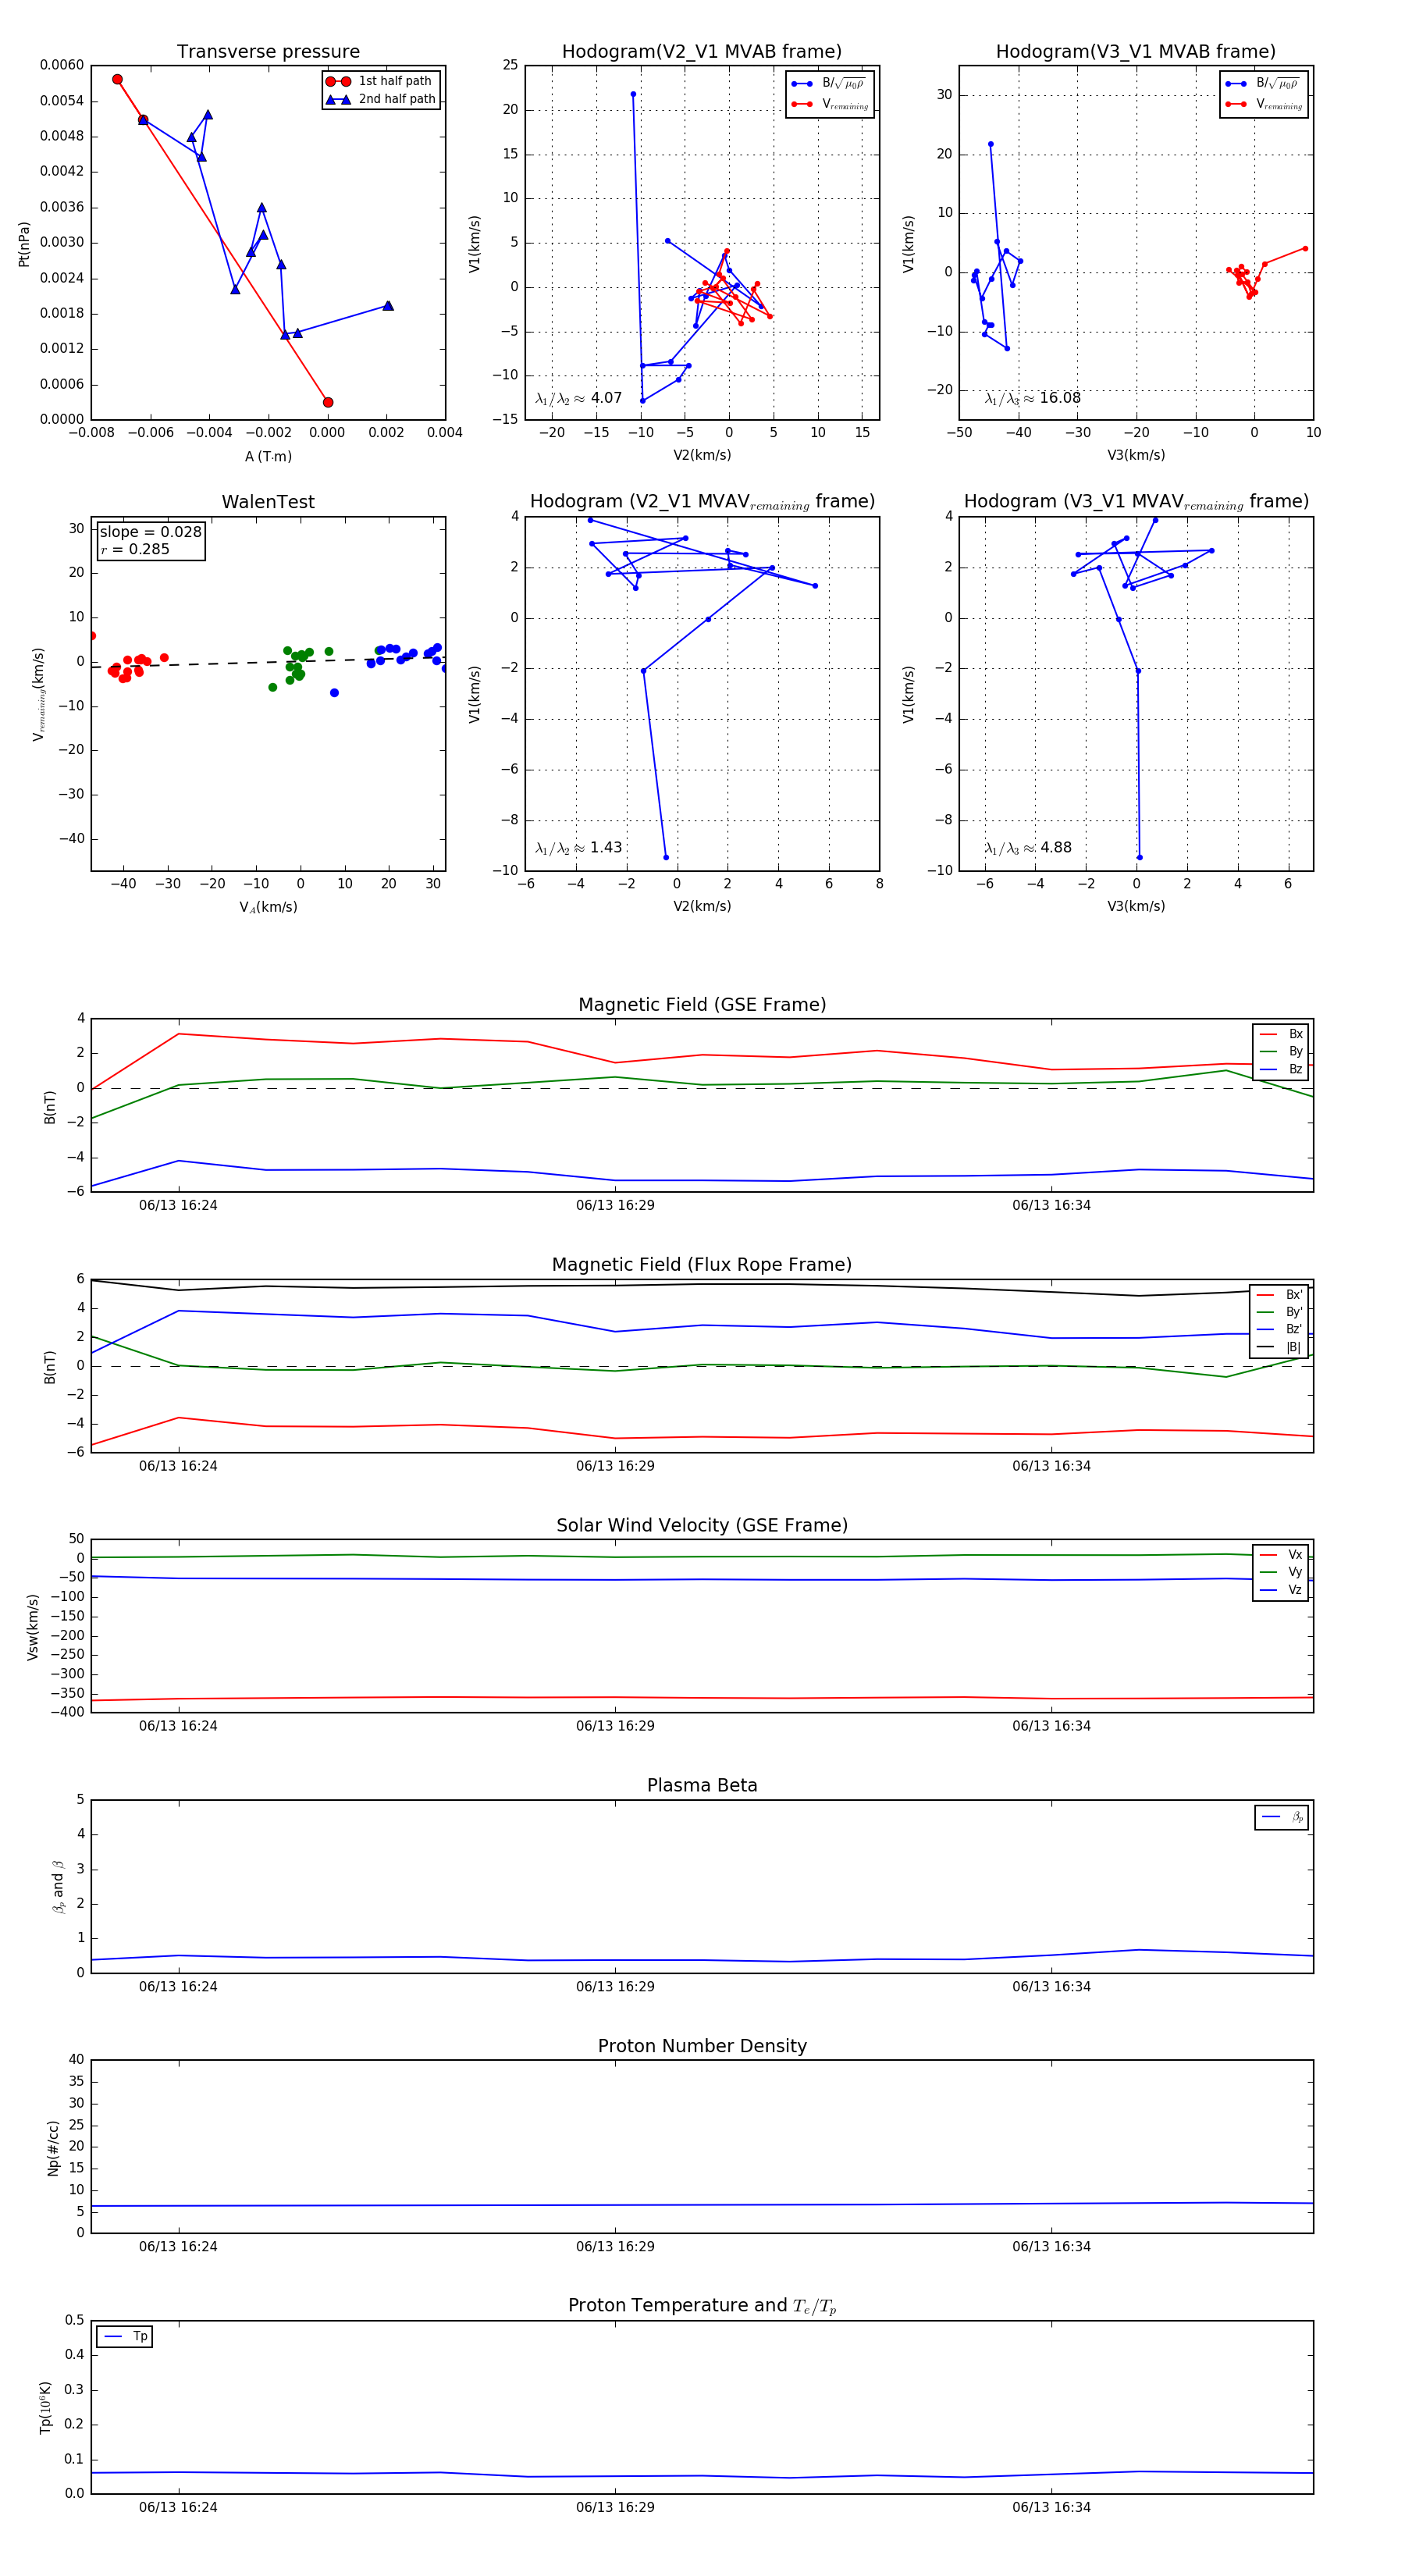1405x2576 pixels.
Task: Click the "Magnetic Field (GSE Frame)" title
Action: click(x=702, y=1005)
